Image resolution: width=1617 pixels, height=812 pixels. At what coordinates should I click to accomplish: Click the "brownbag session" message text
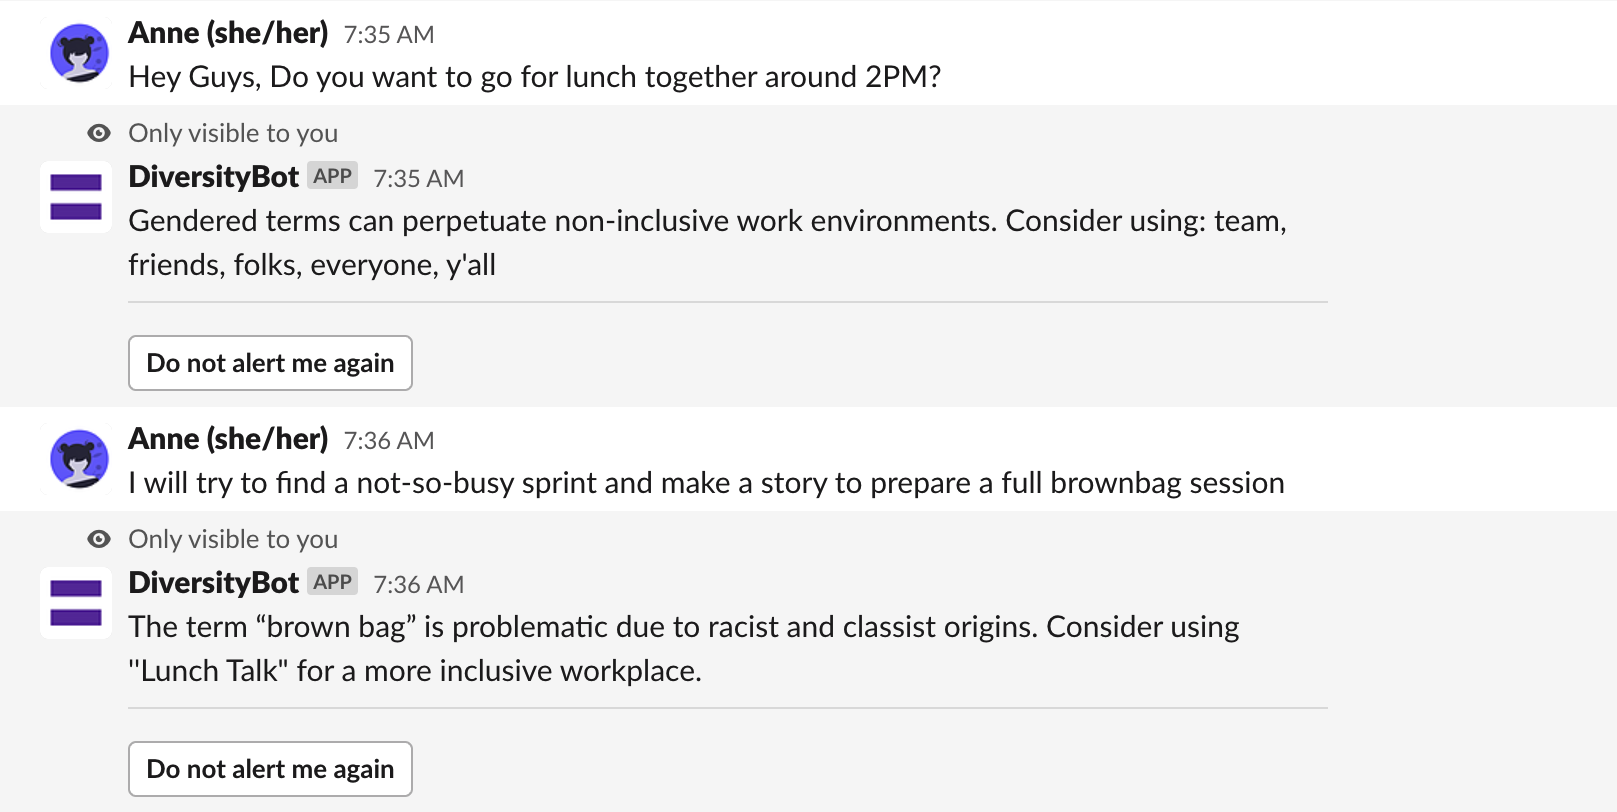click(x=706, y=483)
